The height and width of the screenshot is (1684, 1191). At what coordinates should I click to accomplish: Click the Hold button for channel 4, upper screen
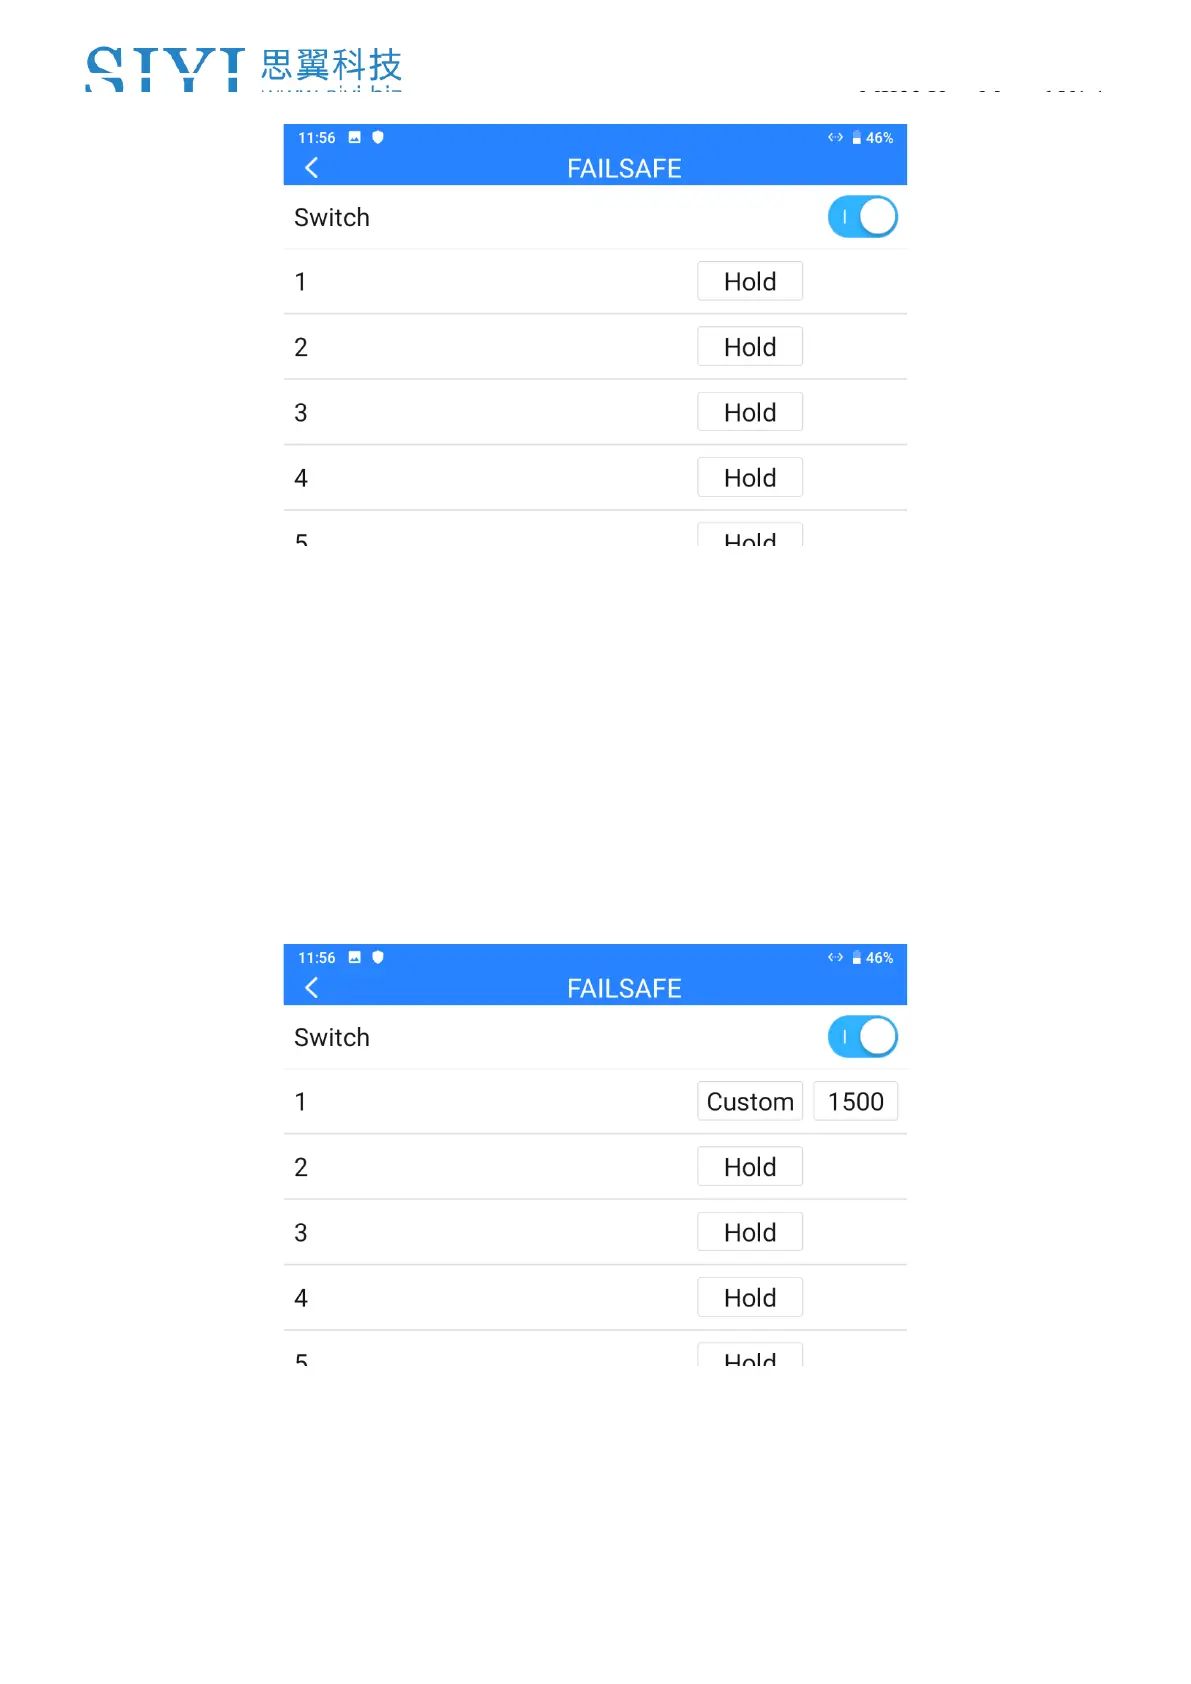[x=750, y=478]
